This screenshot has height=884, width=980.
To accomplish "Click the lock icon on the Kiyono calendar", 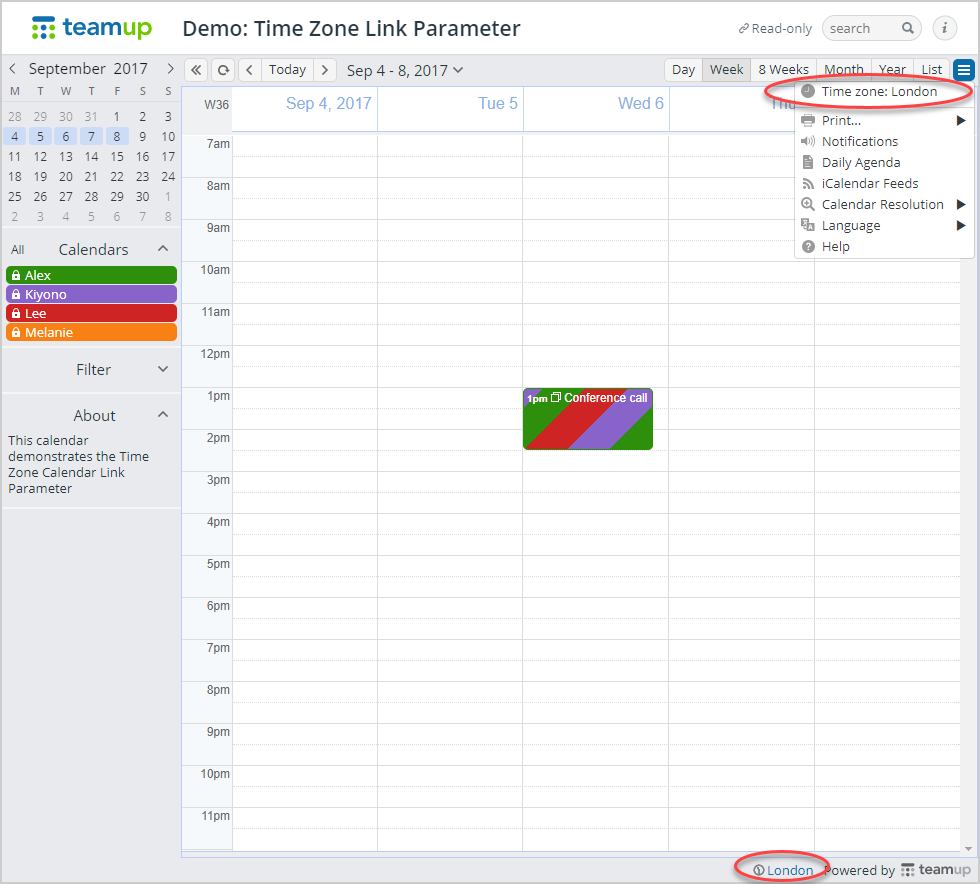I will pyautogui.click(x=16, y=294).
